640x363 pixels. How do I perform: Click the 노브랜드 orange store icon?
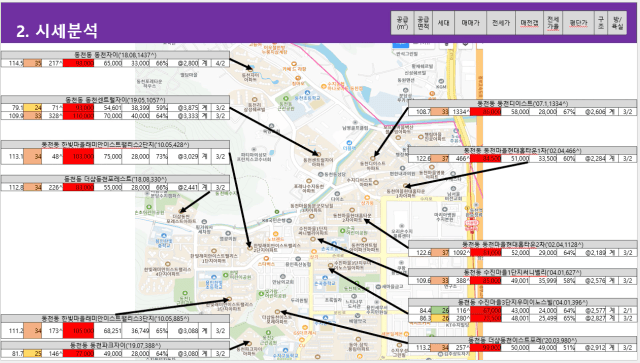(276, 234)
